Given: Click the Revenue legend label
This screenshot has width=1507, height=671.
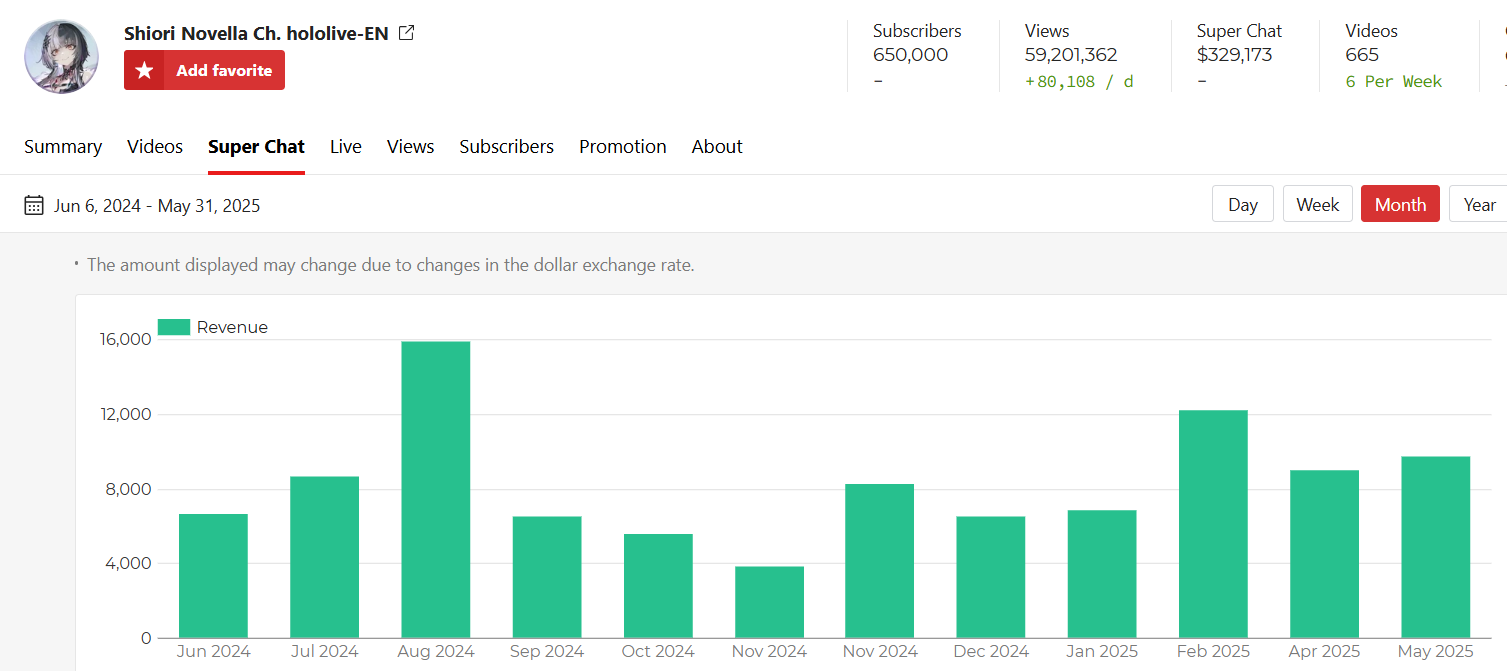Looking at the screenshot, I should pyautogui.click(x=232, y=327).
